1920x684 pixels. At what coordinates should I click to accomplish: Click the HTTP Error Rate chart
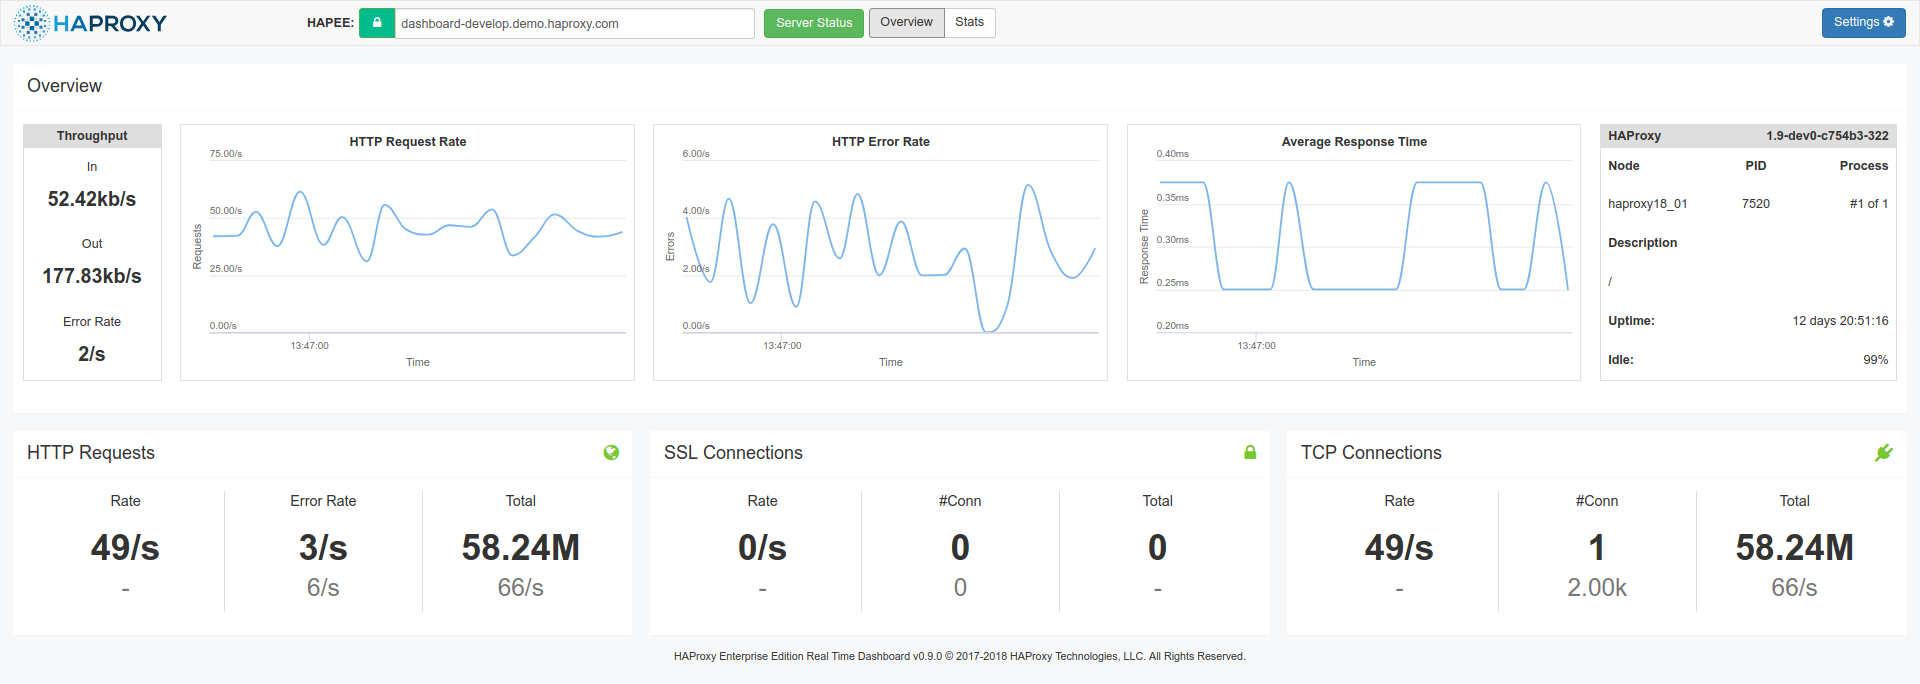click(880, 252)
